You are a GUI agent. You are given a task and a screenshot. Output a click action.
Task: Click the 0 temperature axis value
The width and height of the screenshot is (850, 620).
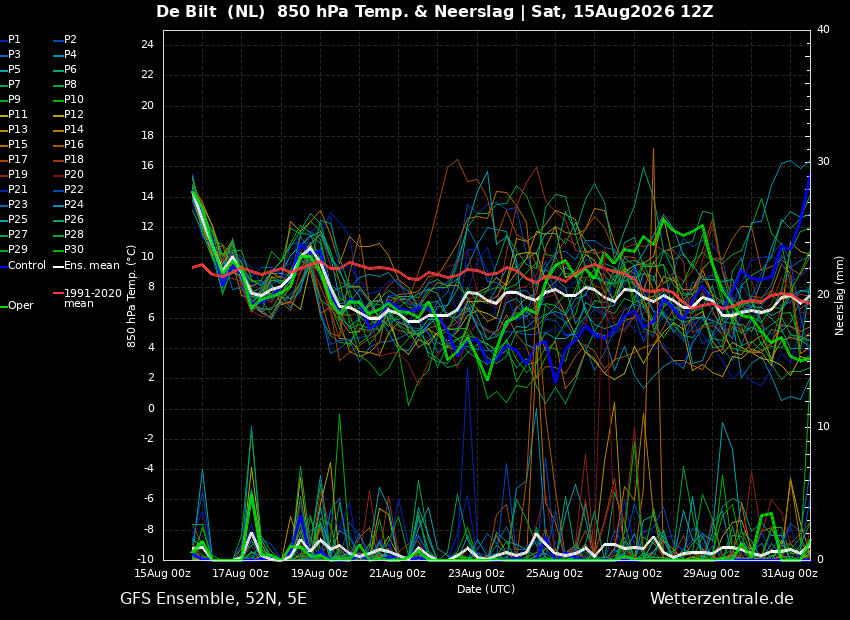(x=151, y=409)
